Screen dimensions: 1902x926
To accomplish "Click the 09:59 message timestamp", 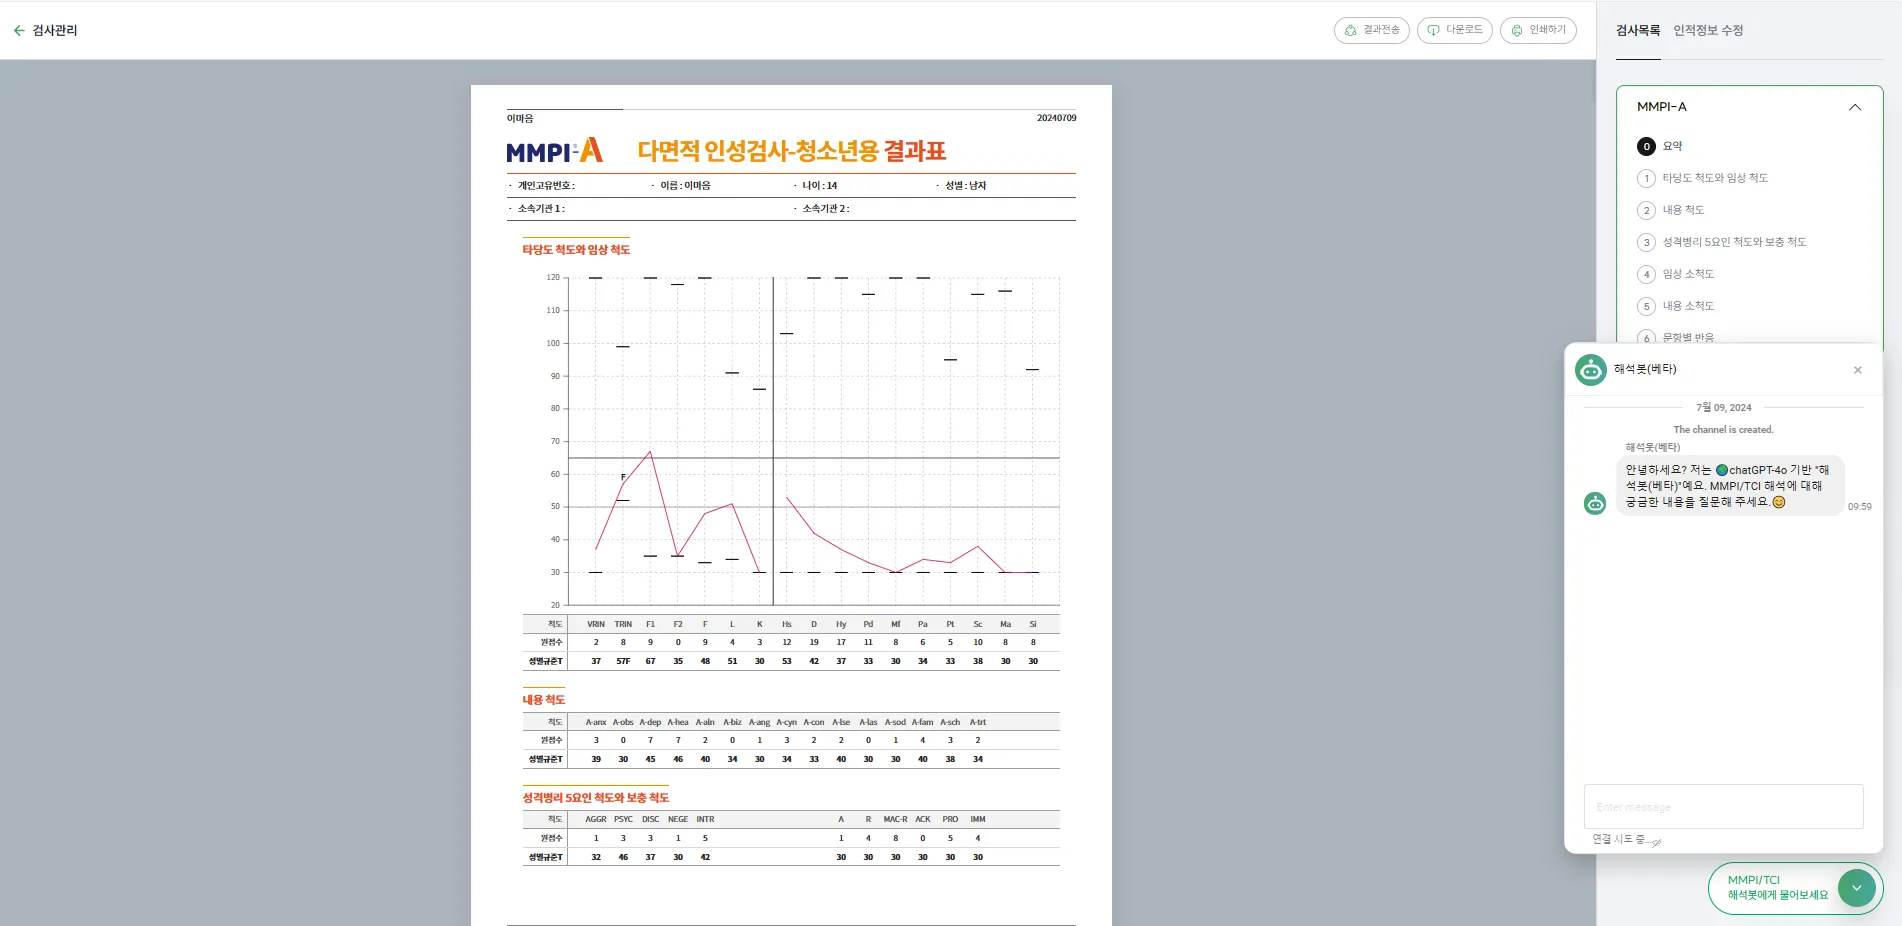I will (x=1860, y=507).
